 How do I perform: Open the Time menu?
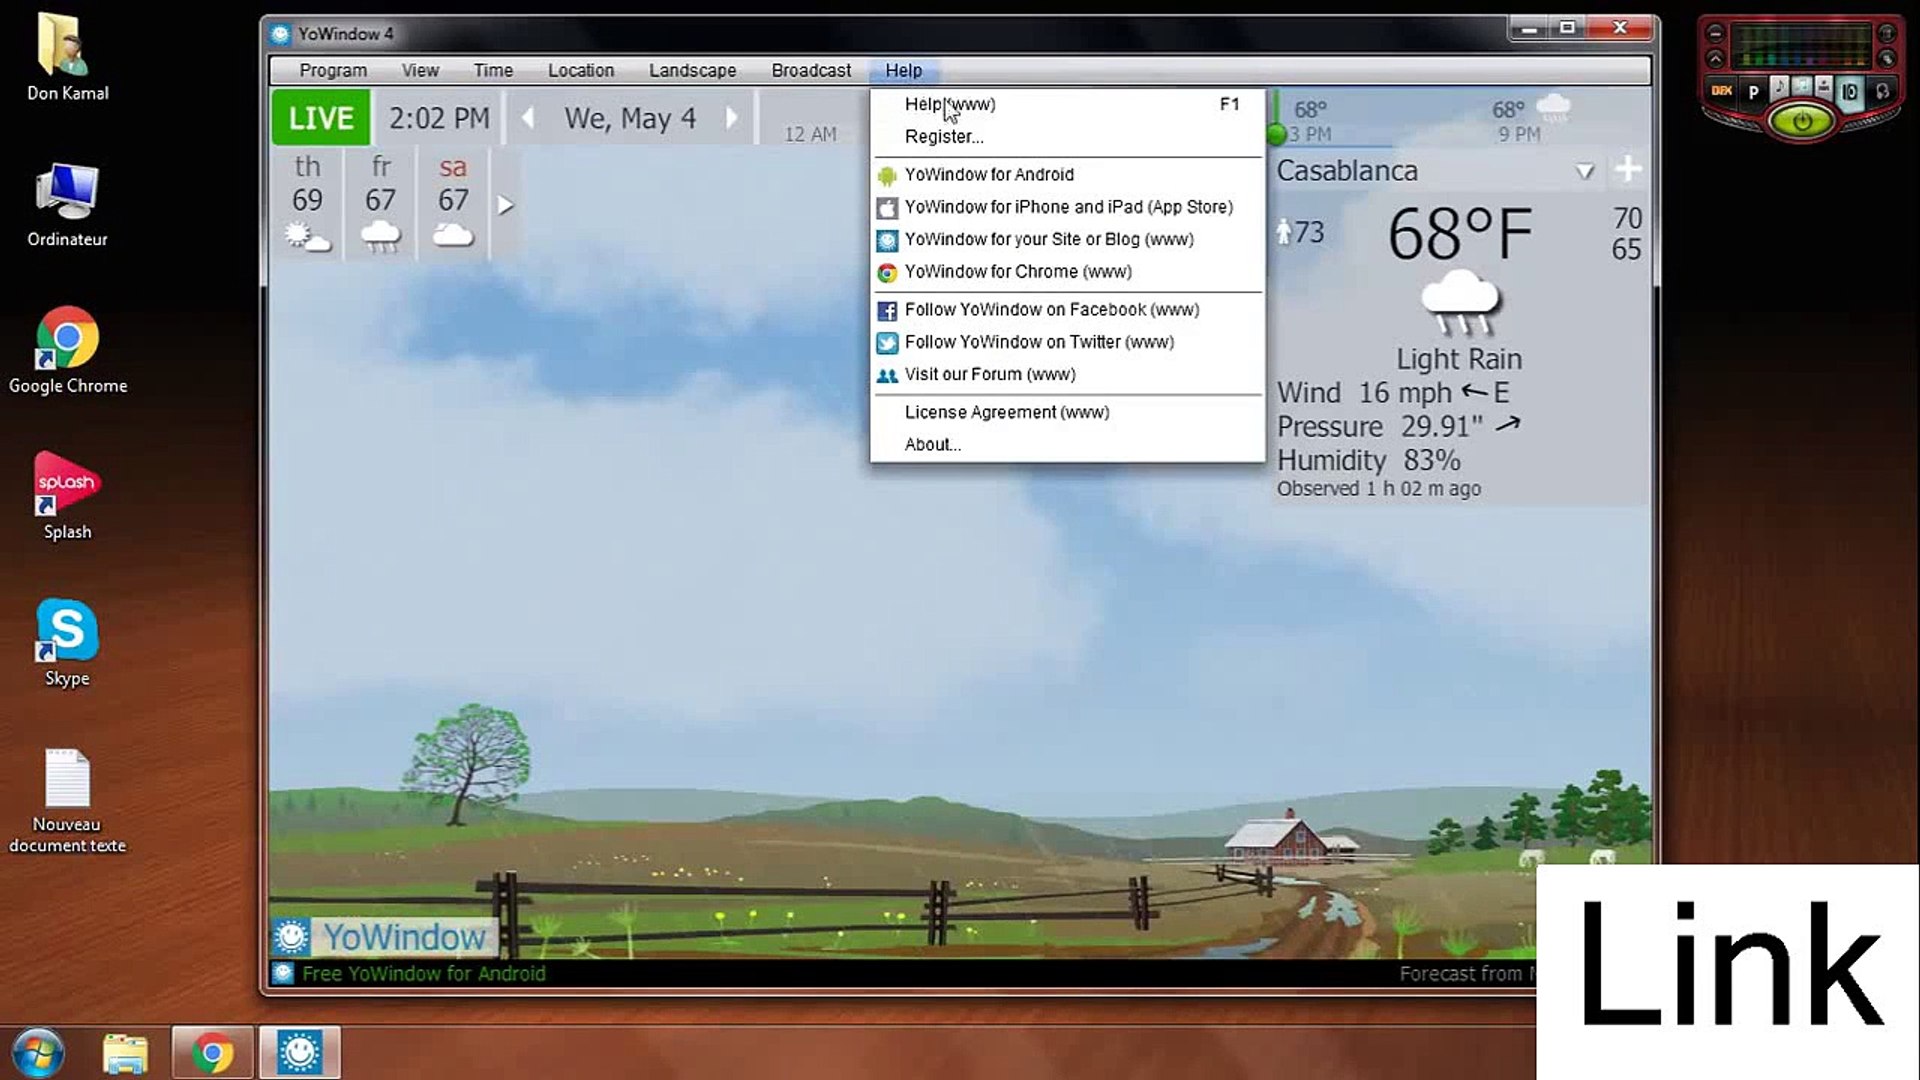pos(493,70)
